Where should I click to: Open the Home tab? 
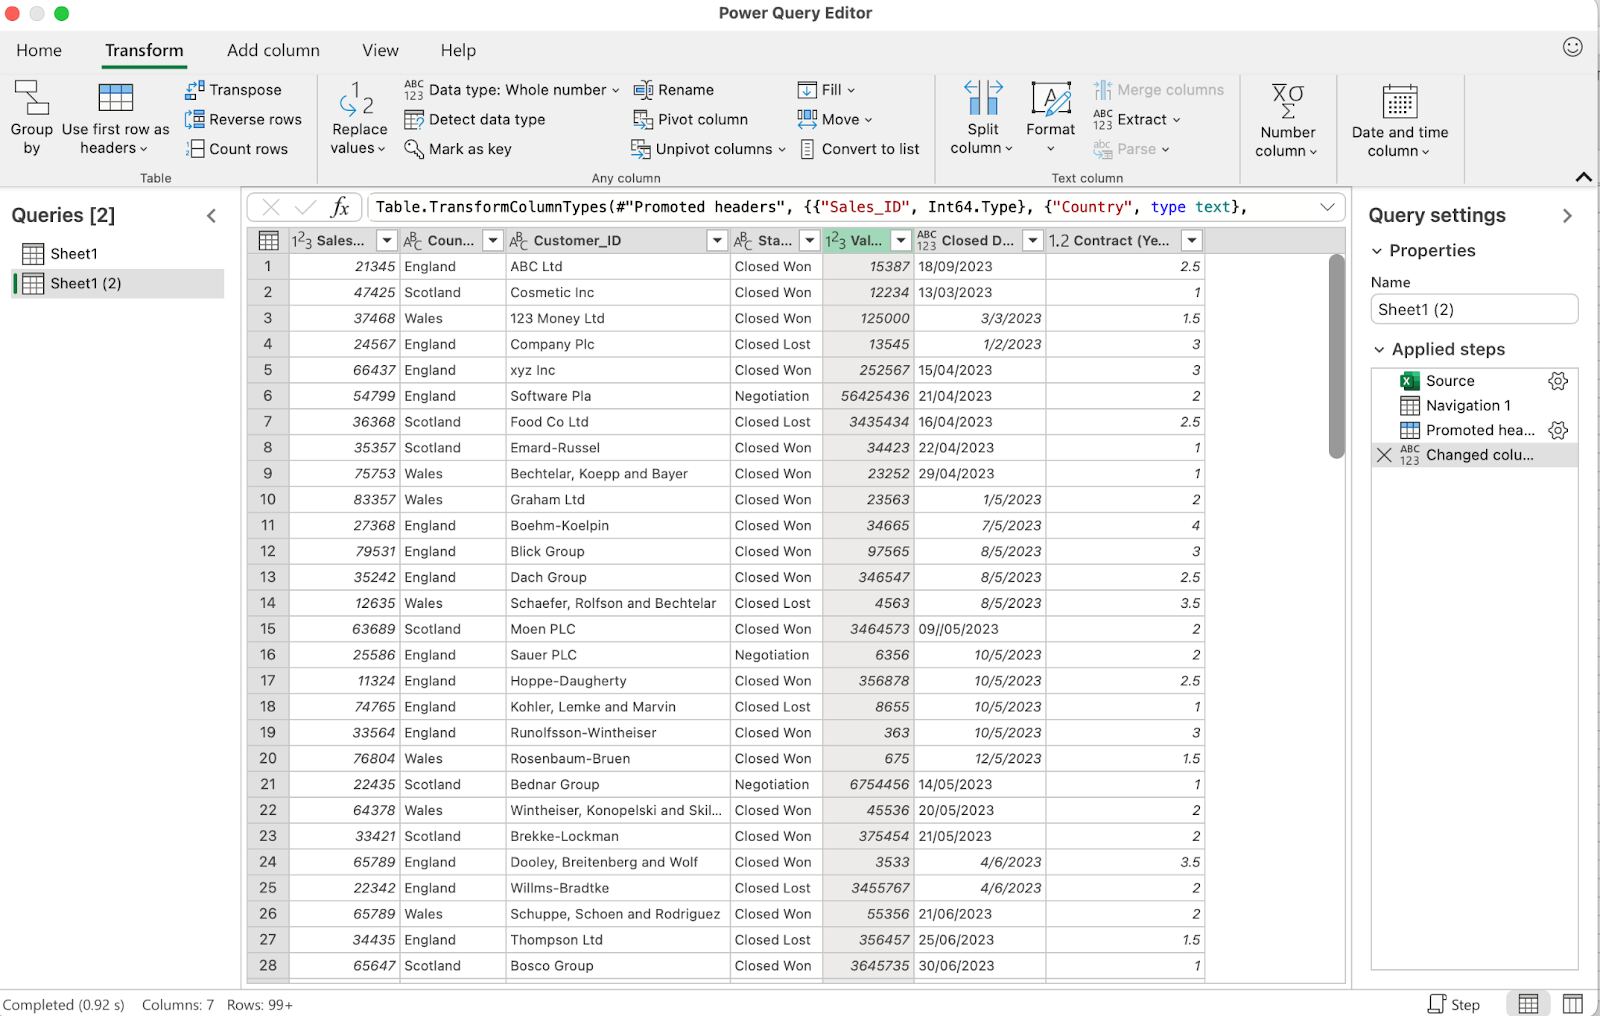[39, 50]
